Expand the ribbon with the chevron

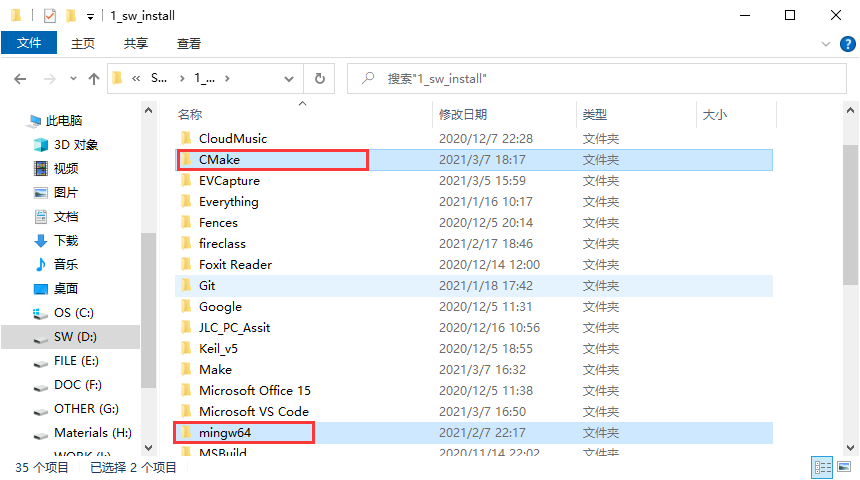pyautogui.click(x=825, y=44)
